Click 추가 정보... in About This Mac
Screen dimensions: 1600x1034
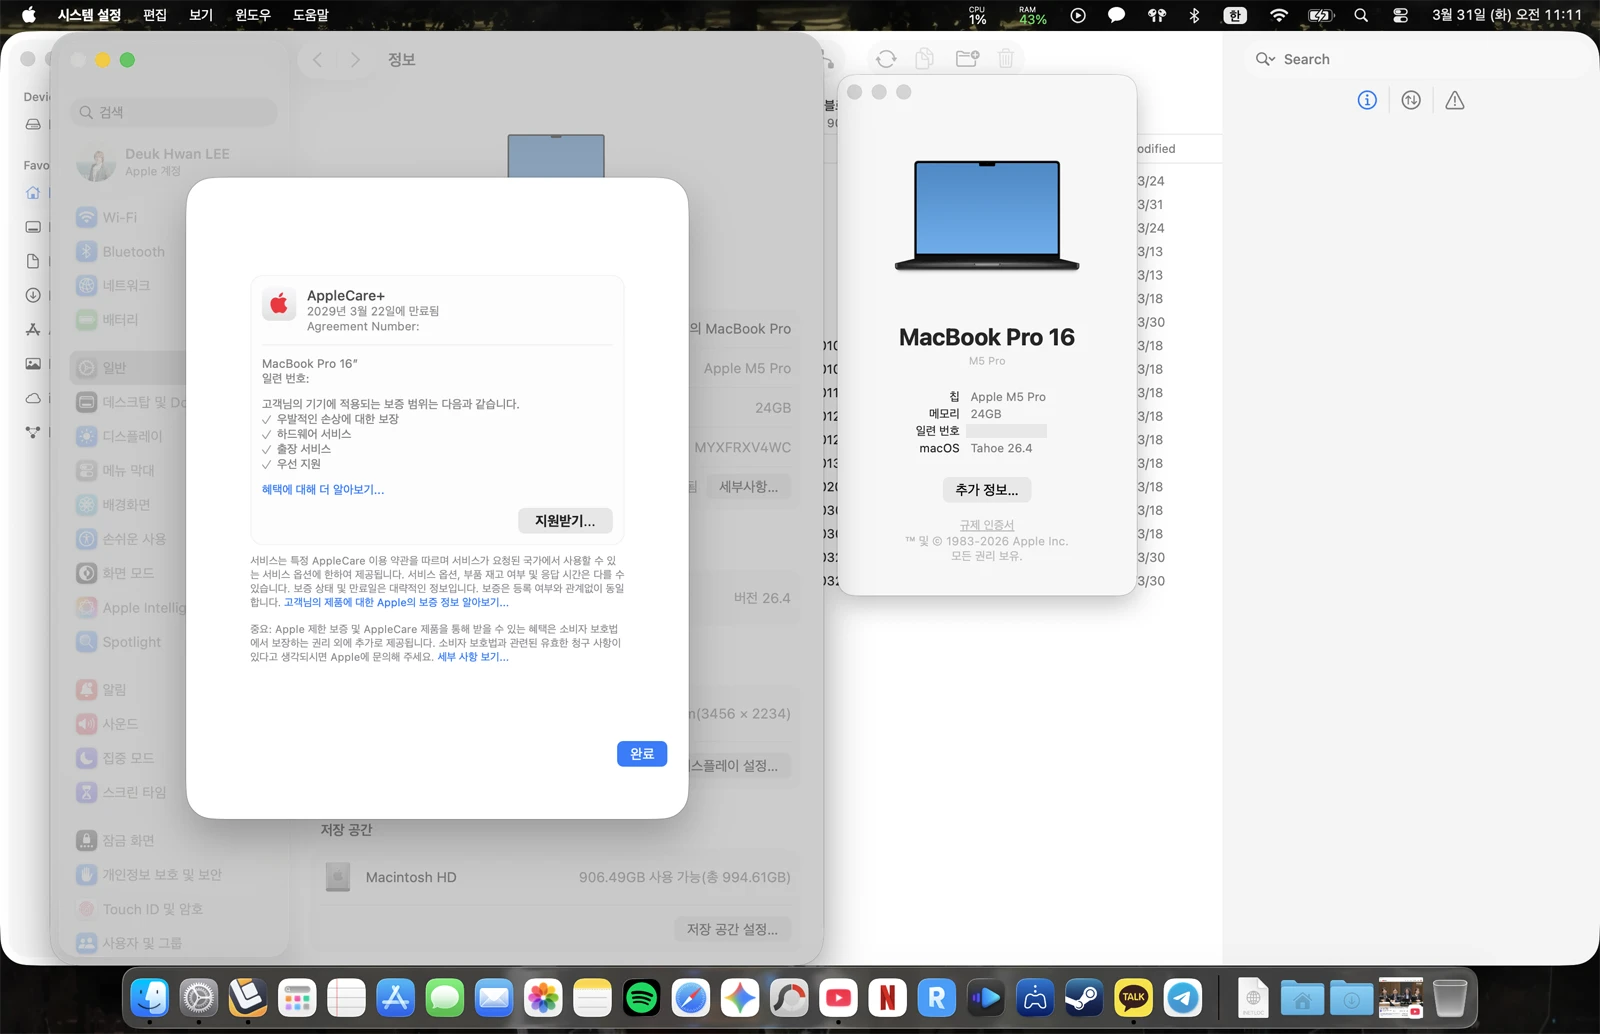(x=986, y=490)
